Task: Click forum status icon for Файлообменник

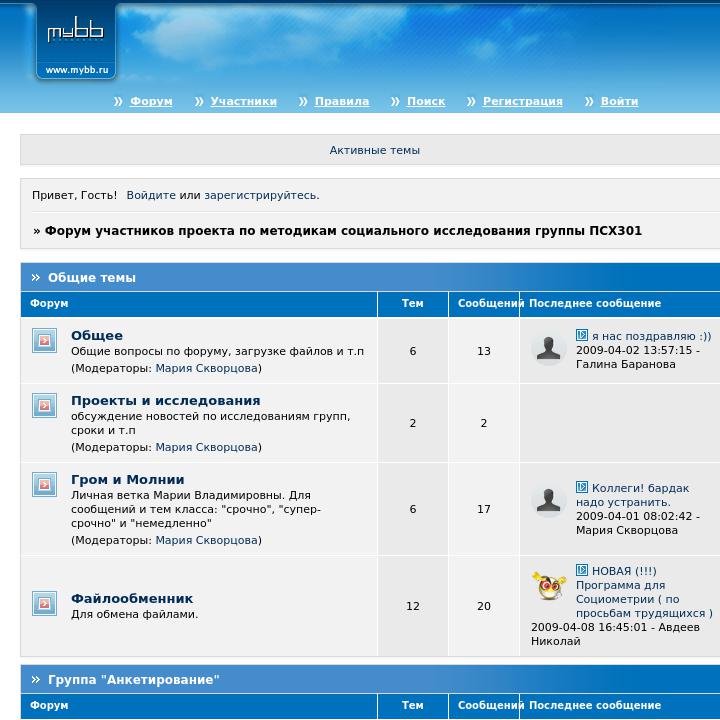Action: click(x=45, y=603)
